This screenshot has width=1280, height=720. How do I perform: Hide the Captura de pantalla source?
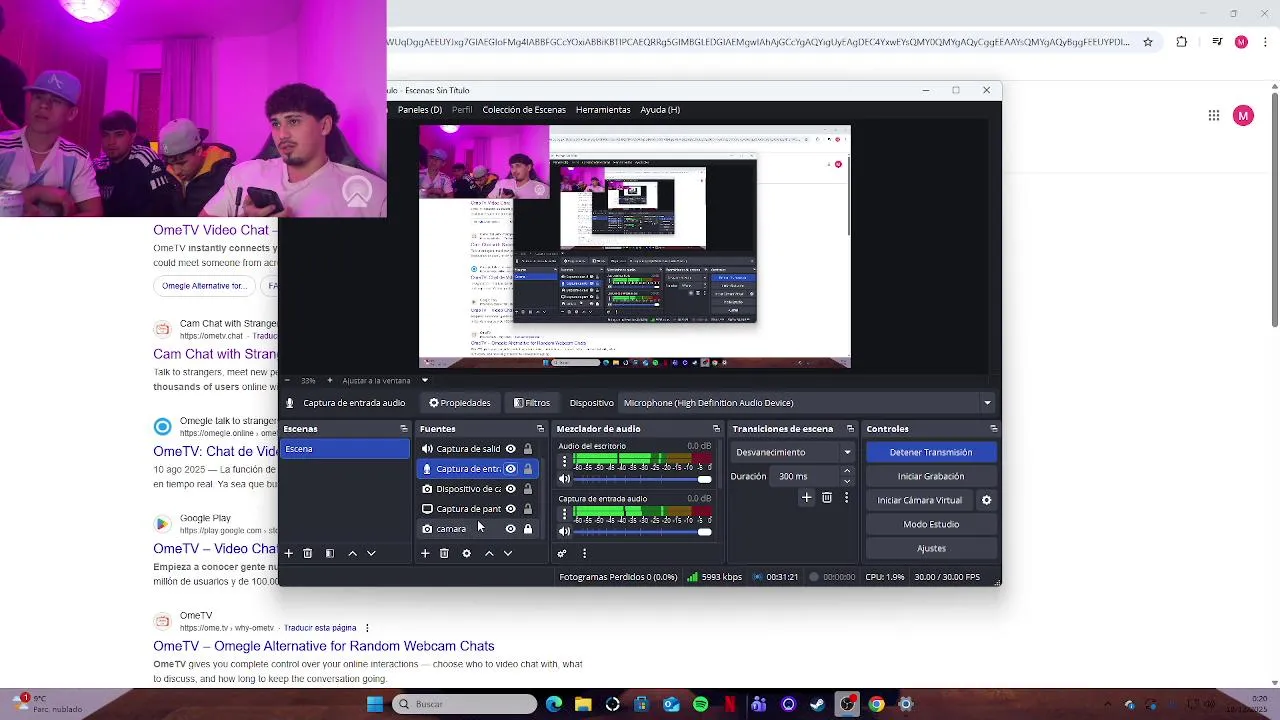coord(511,509)
